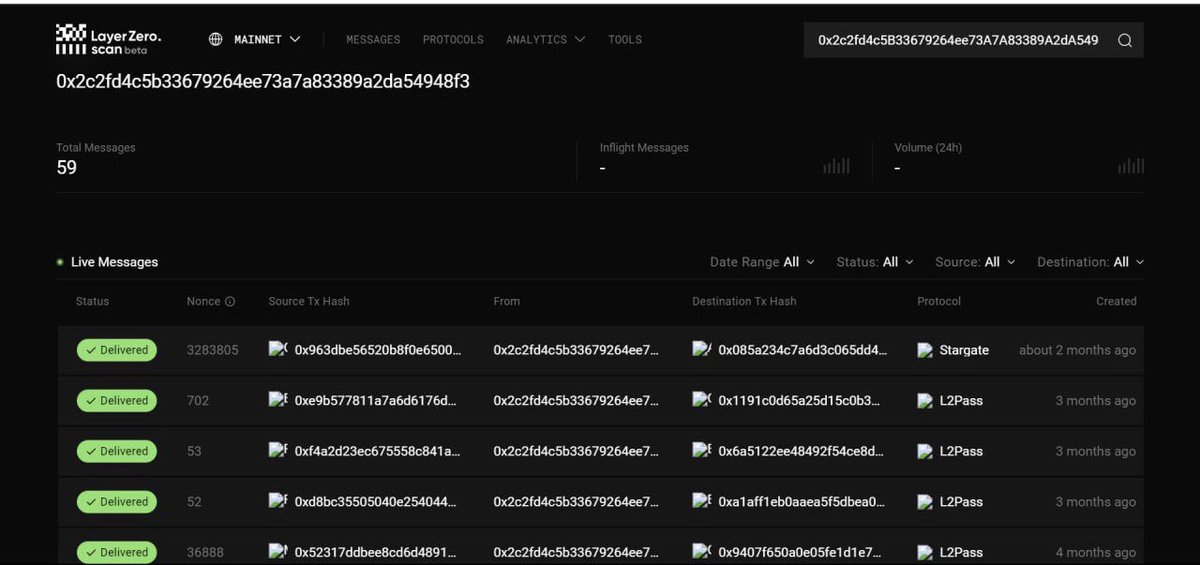Expand the ANALYTICS menu

[x=544, y=40]
